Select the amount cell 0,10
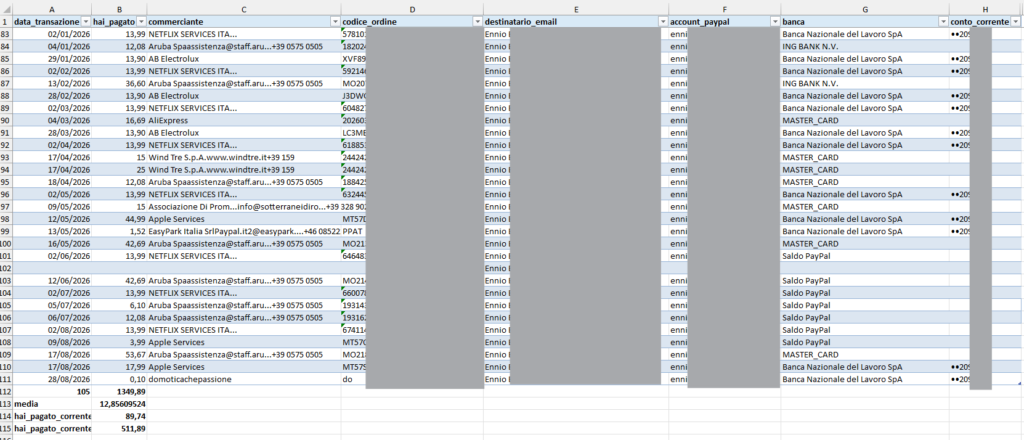The image size is (1024, 440). pos(120,379)
